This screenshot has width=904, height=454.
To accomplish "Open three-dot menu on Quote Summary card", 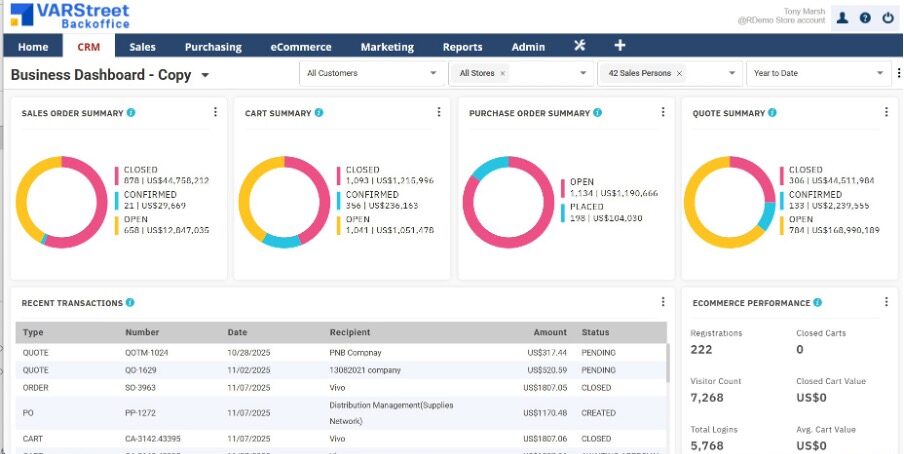I will [x=886, y=113].
